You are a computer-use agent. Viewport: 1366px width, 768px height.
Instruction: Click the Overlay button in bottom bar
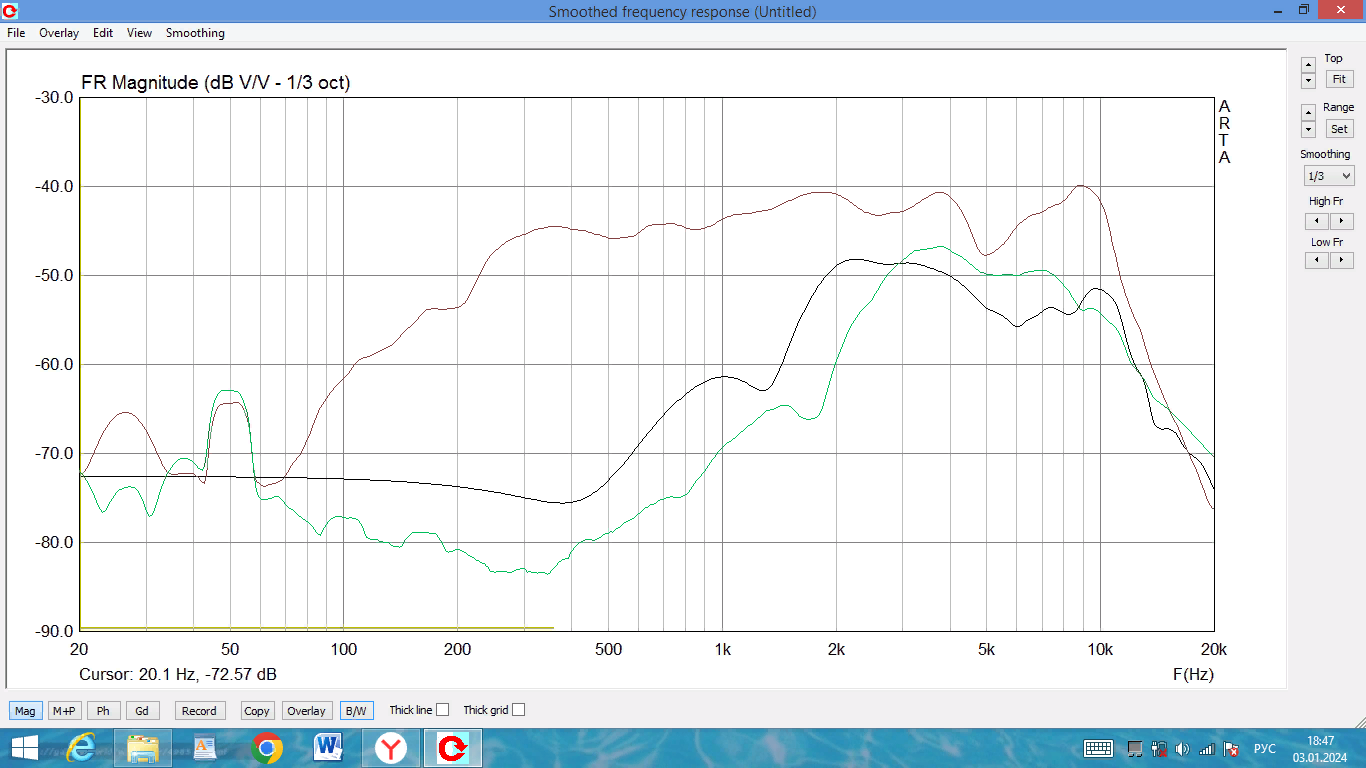[x=306, y=711]
